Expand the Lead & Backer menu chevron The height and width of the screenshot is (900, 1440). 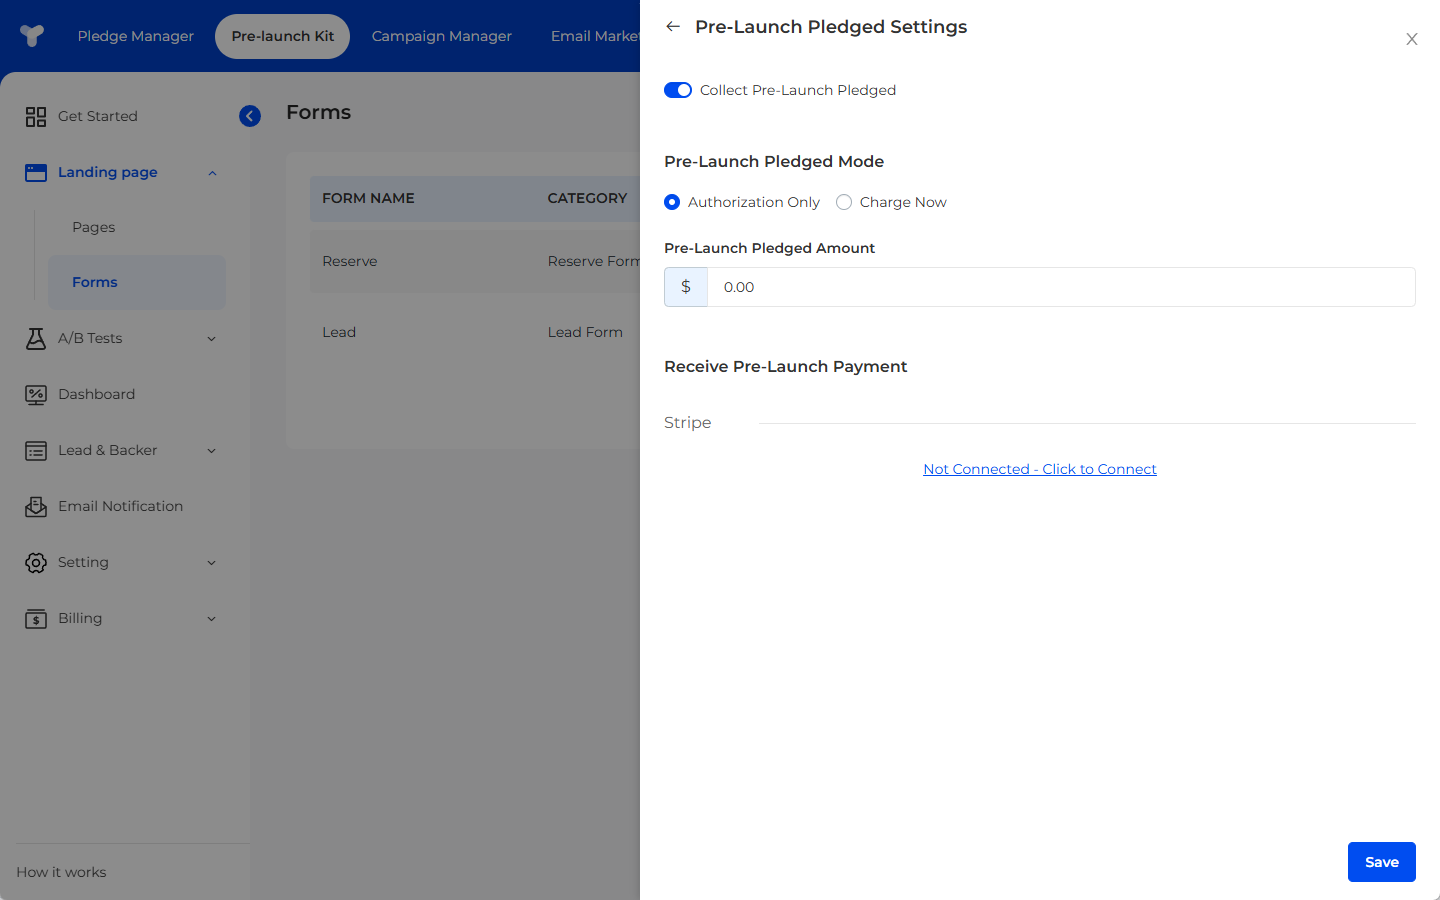(211, 451)
